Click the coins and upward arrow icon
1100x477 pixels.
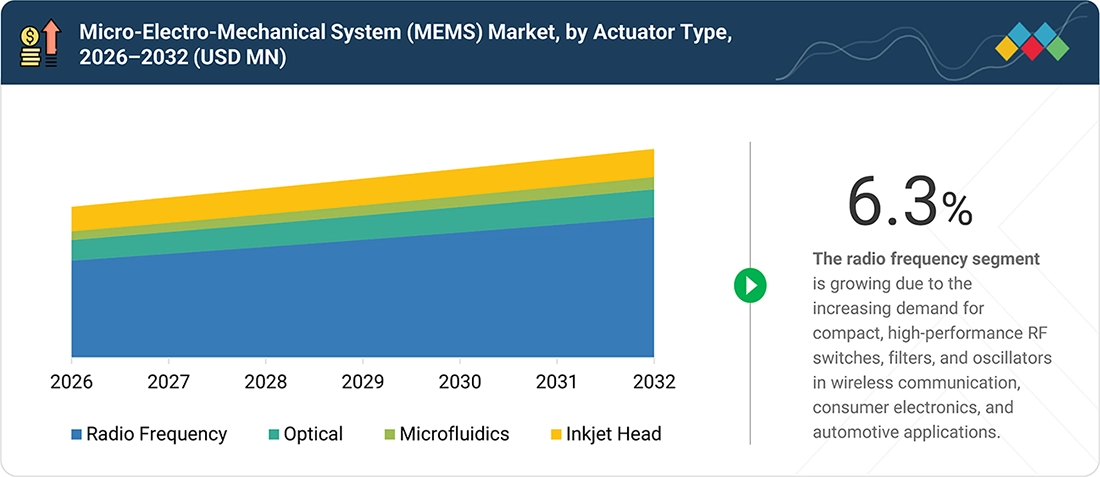pyautogui.click(x=41, y=43)
